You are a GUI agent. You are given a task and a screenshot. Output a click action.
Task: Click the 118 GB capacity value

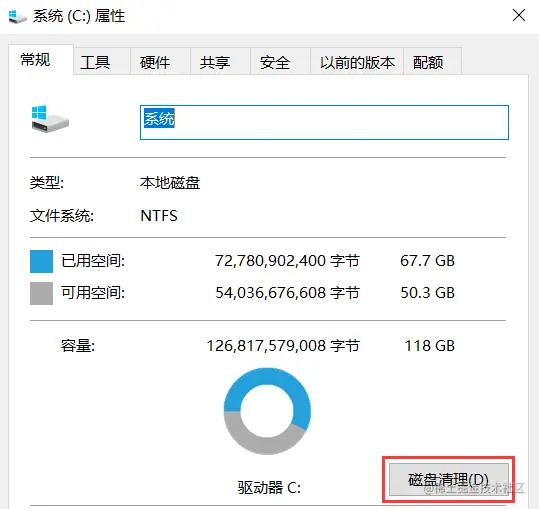(x=430, y=346)
